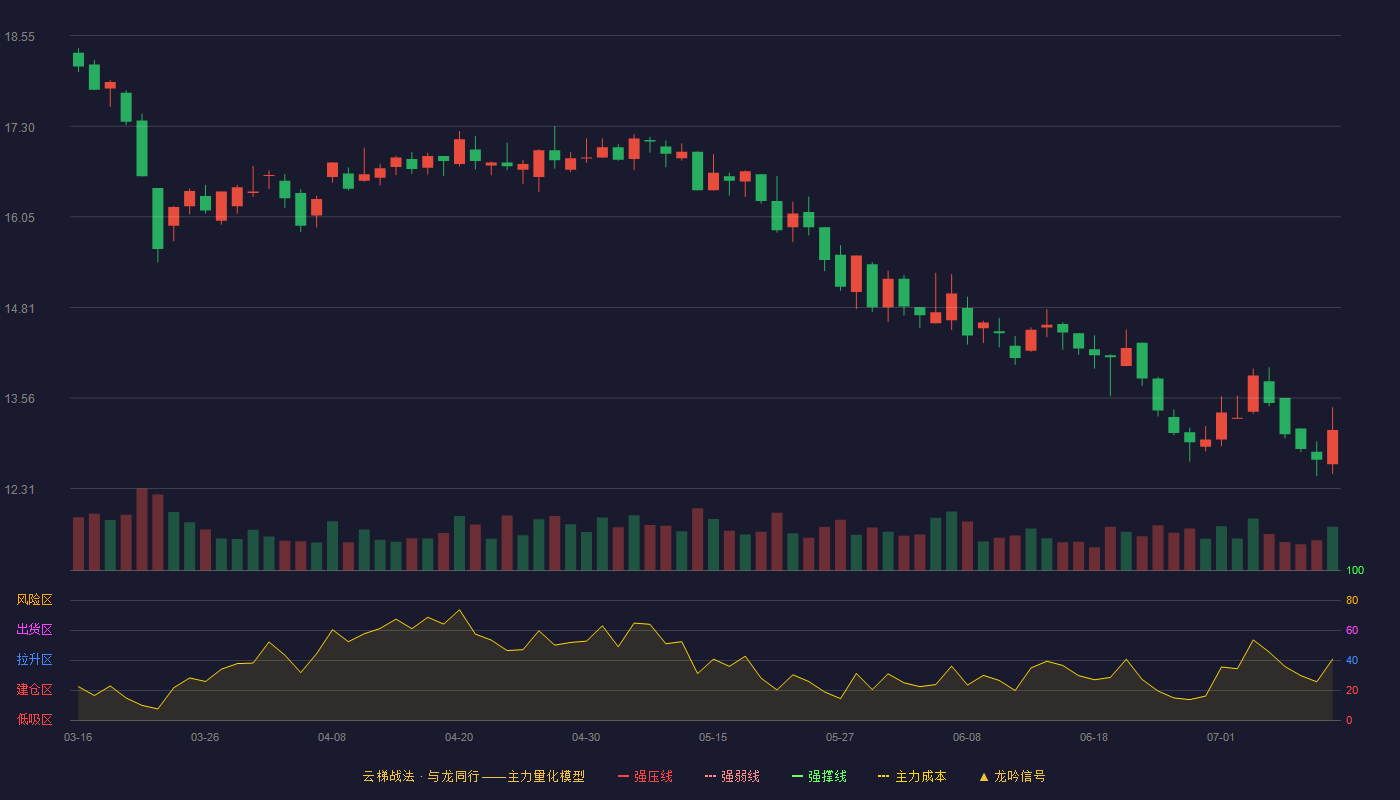Hide the 强压线 series via legend label
The image size is (1400, 800).
653,776
